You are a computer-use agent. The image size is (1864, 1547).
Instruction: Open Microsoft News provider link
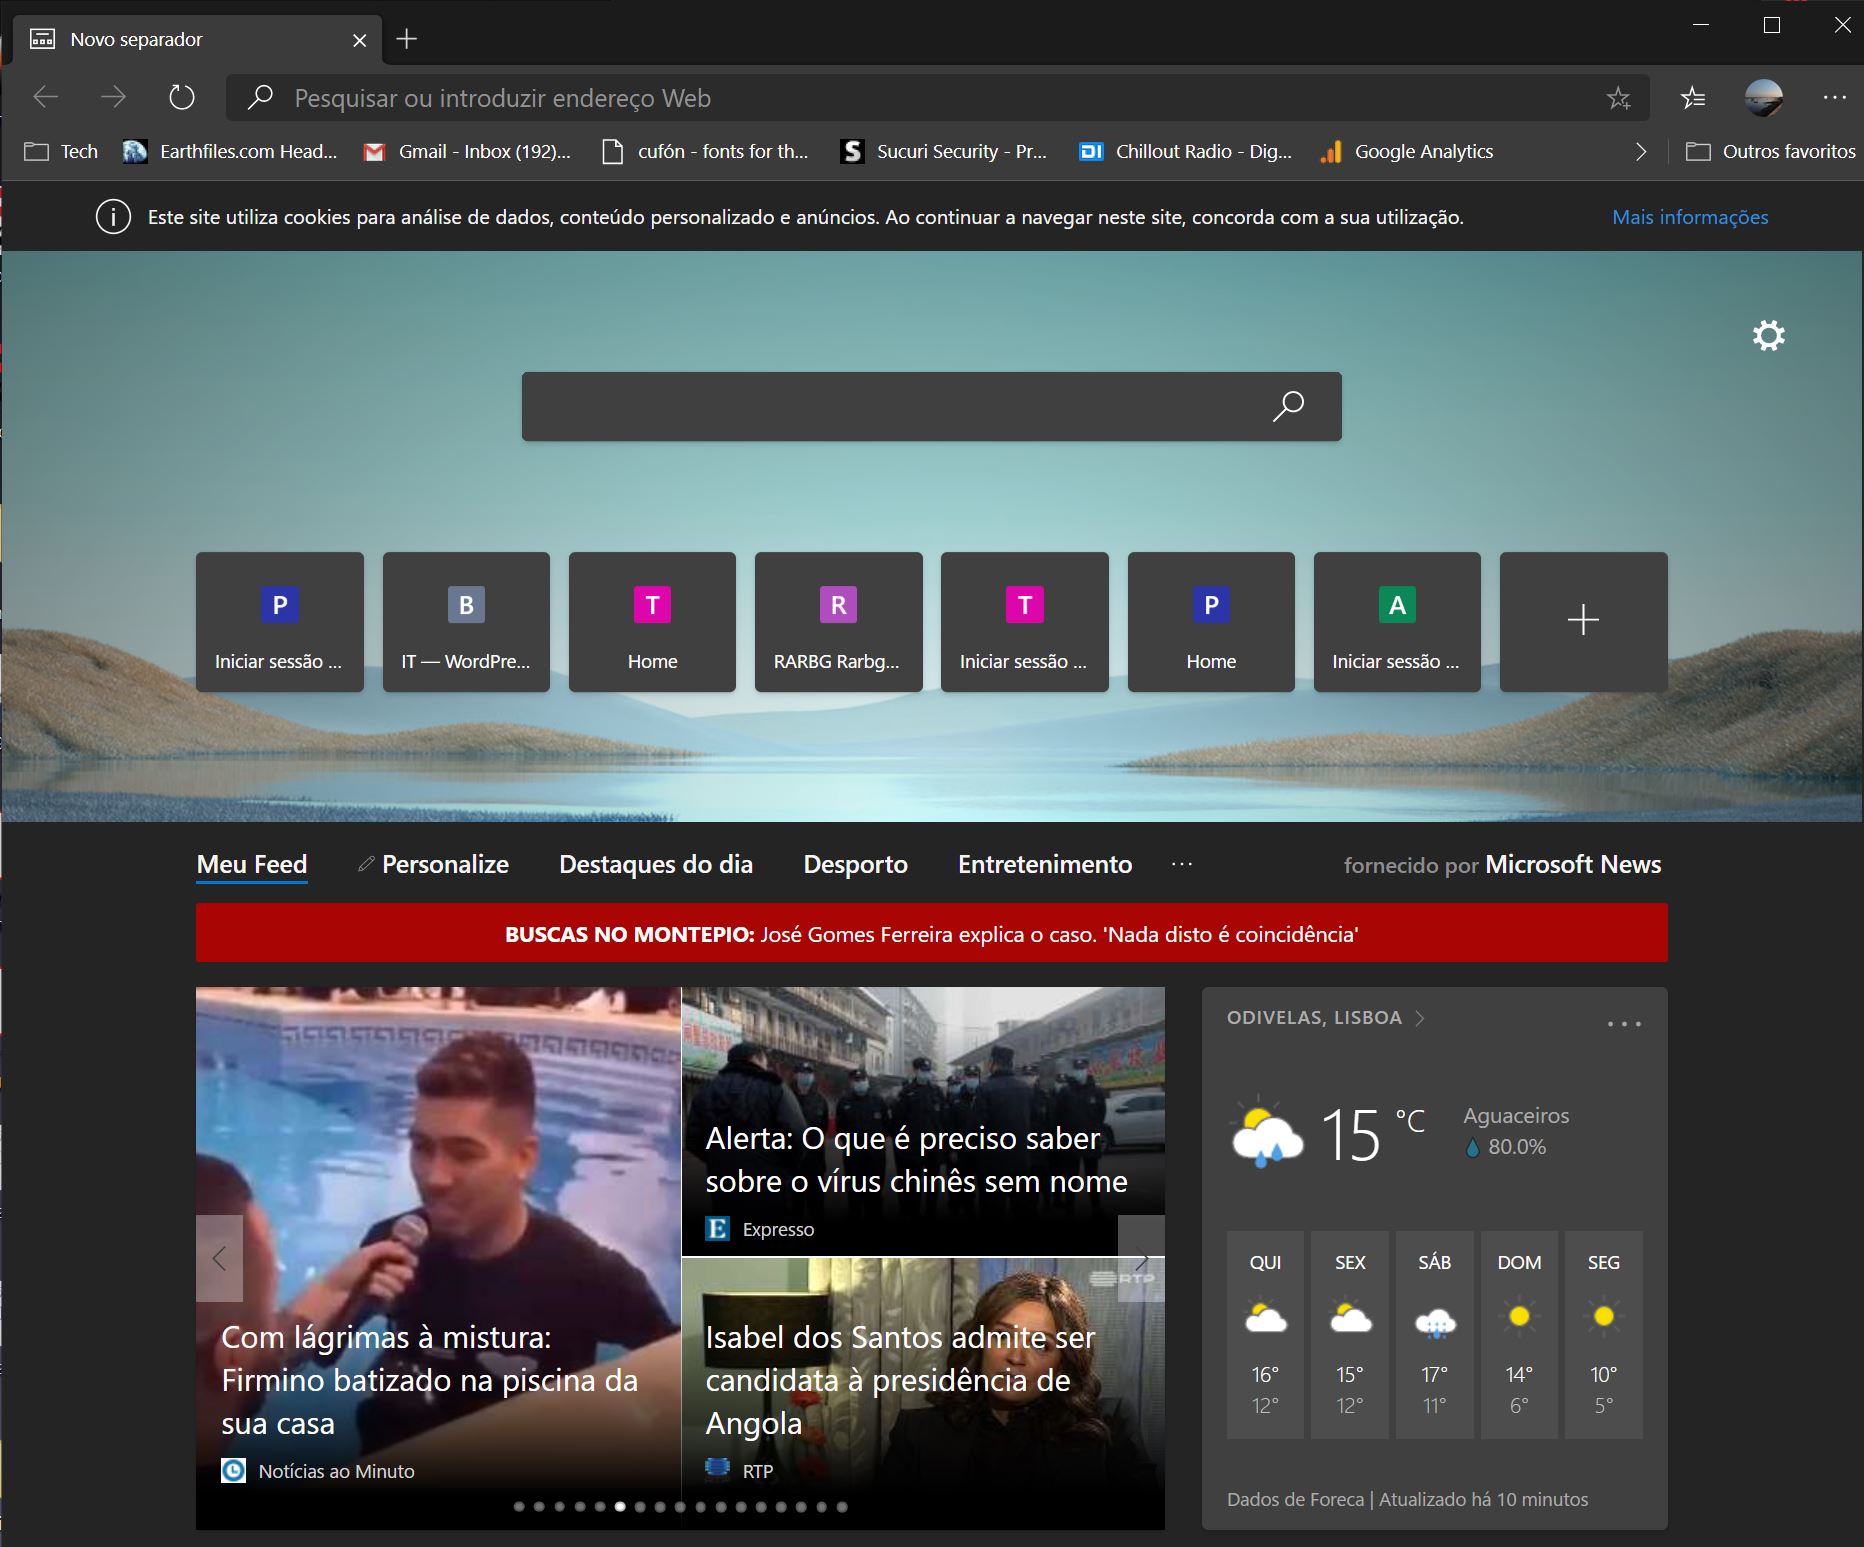[1573, 864]
